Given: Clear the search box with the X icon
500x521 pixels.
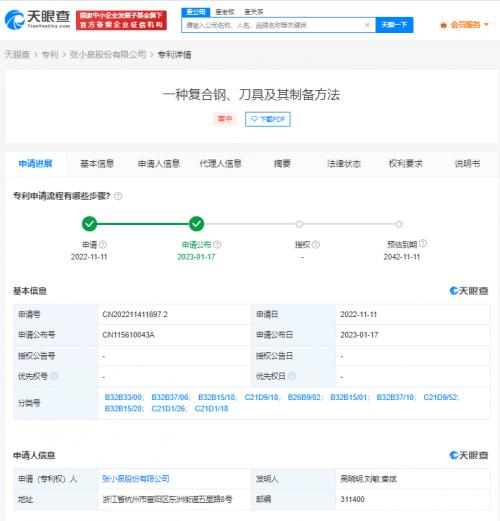Looking at the screenshot, I should pos(367,25).
